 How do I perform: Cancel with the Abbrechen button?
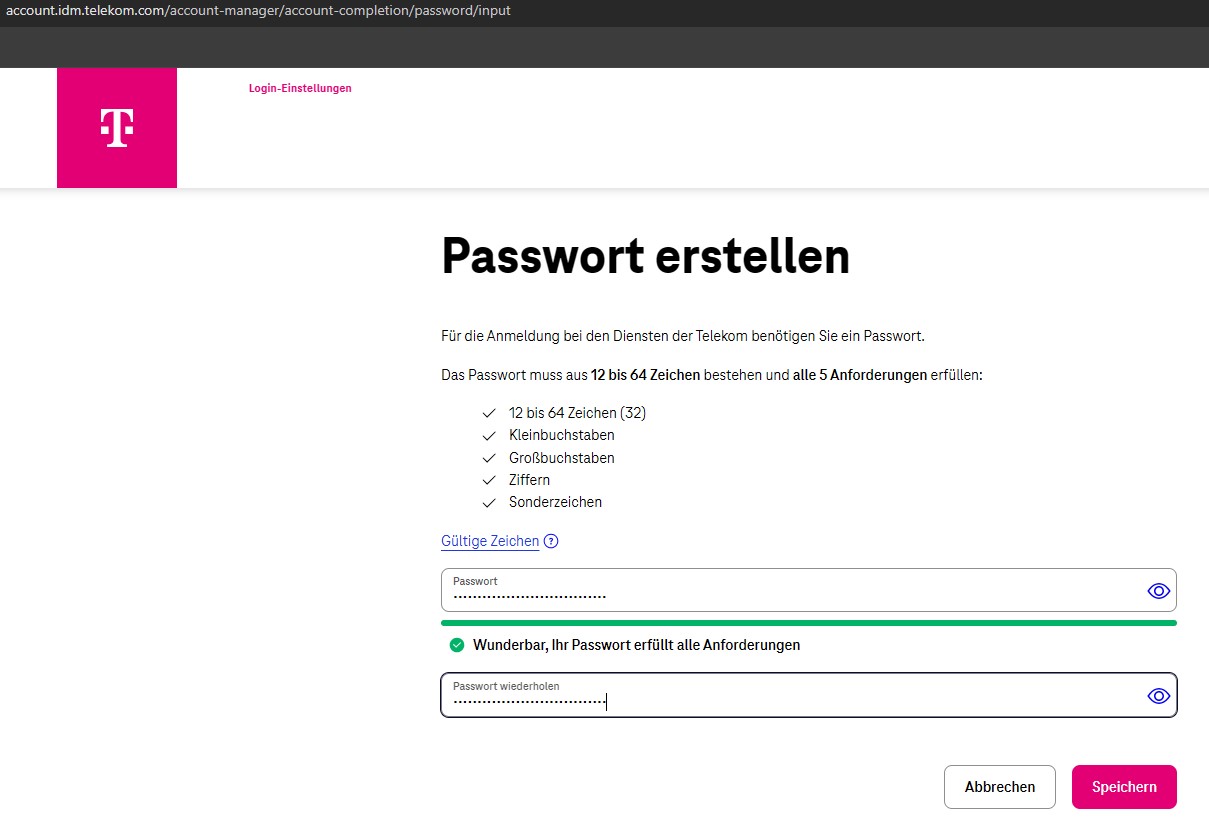999,787
